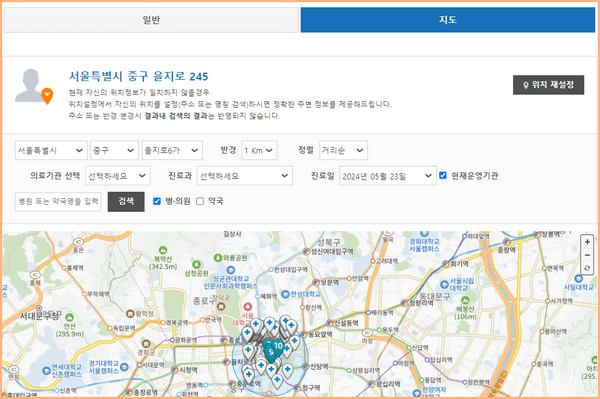This screenshot has width=600, height=399.
Task: Zoom out with the map minus button
Action: click(587, 255)
